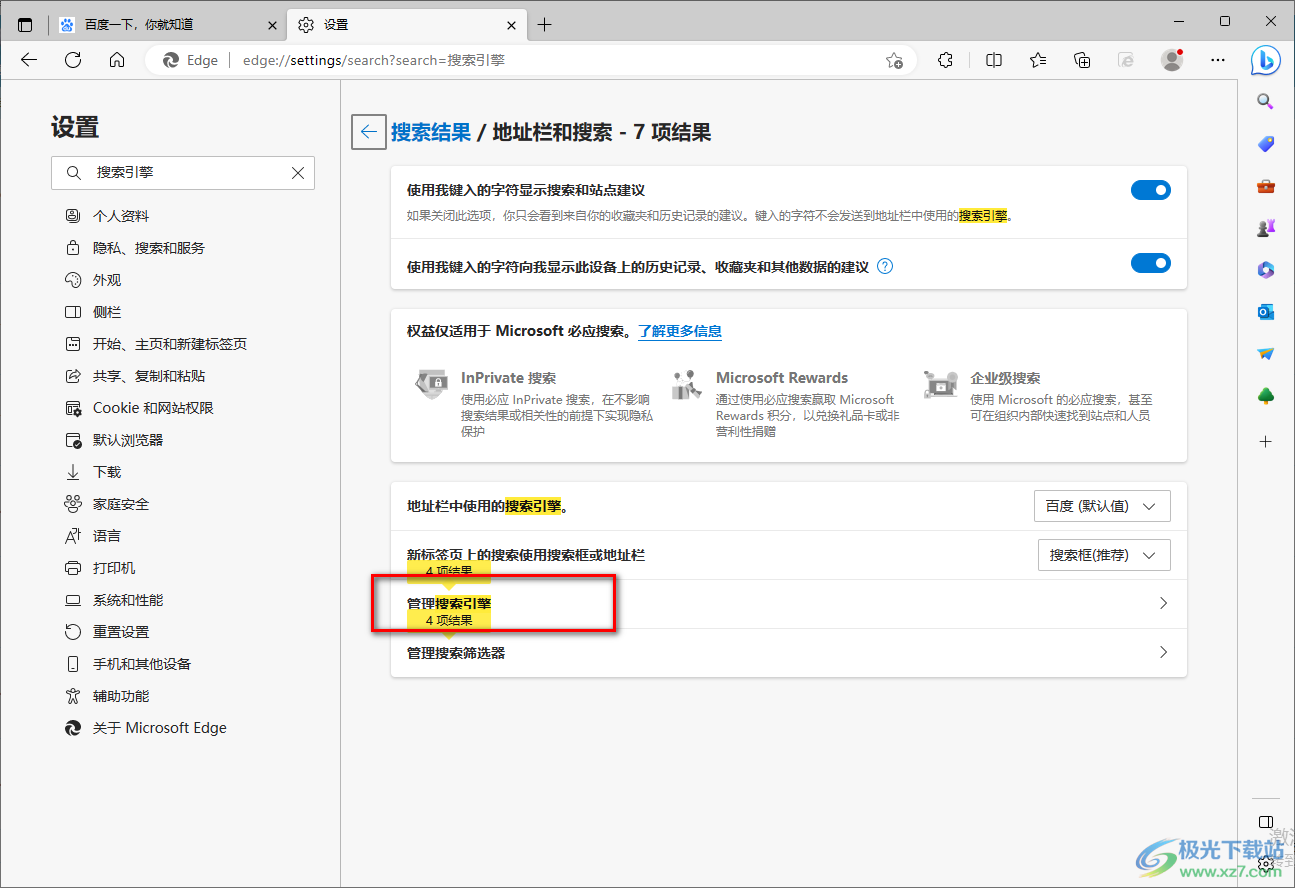
Task: Open the Favorites list icon
Action: [1038, 60]
